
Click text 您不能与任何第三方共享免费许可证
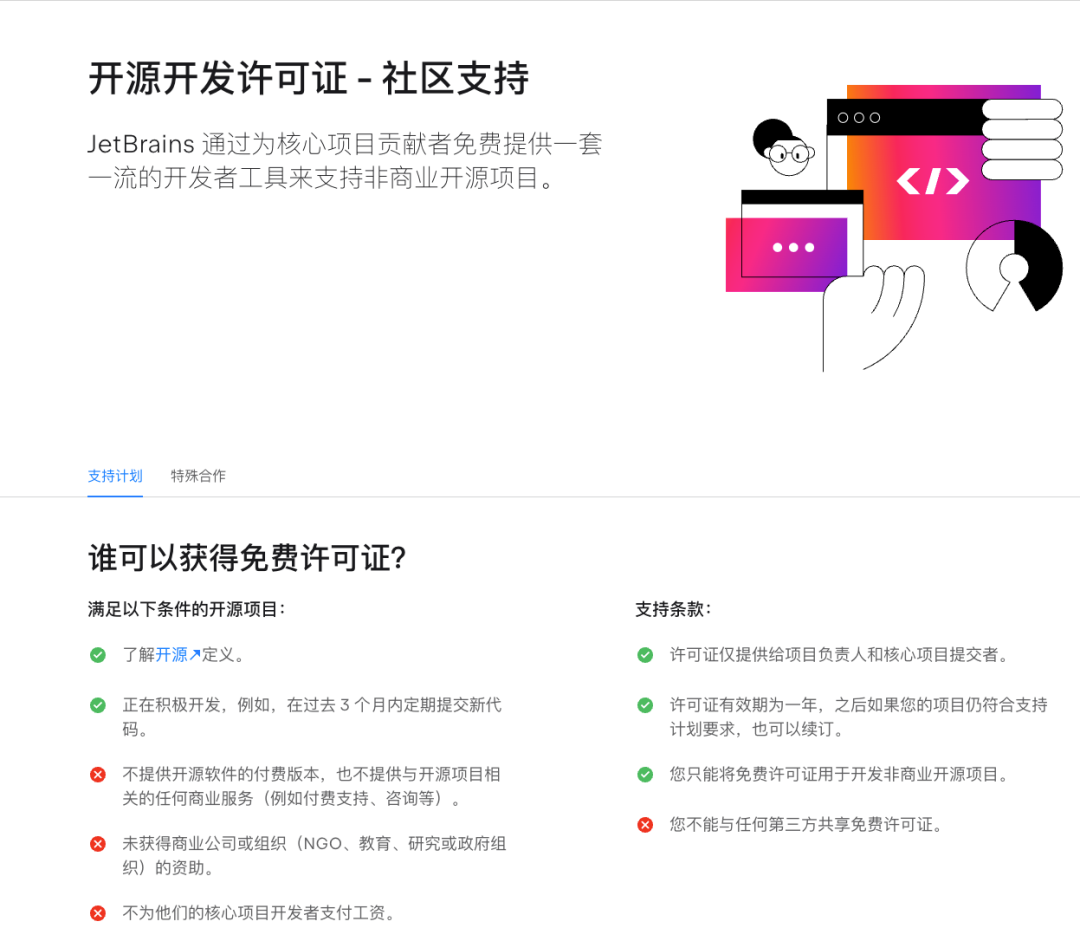point(807,825)
